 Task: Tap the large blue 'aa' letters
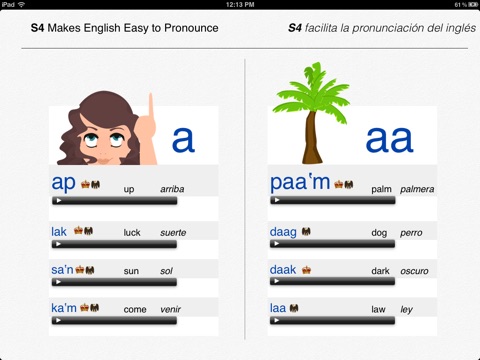[x=389, y=140]
